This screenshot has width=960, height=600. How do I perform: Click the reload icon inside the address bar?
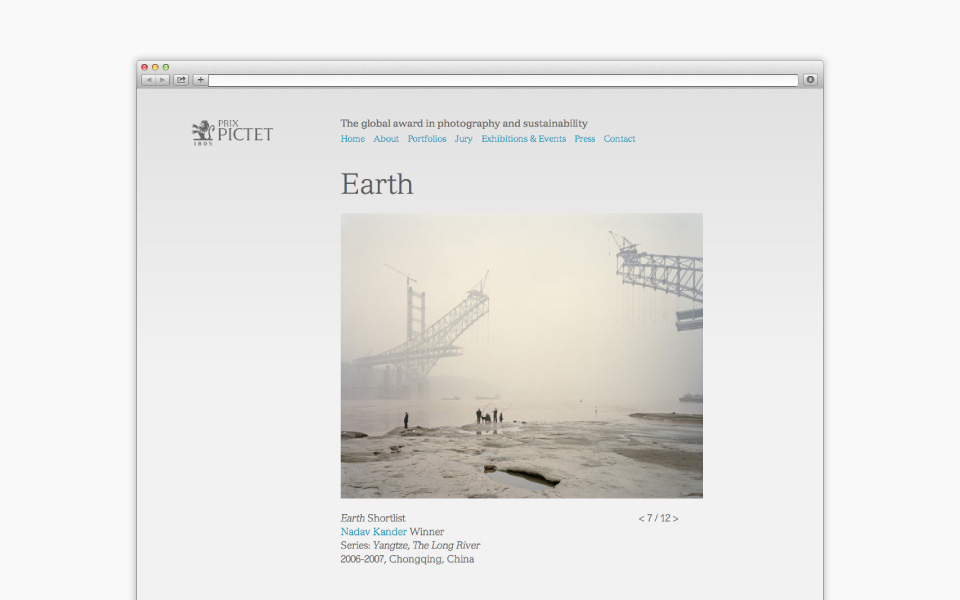click(810, 78)
